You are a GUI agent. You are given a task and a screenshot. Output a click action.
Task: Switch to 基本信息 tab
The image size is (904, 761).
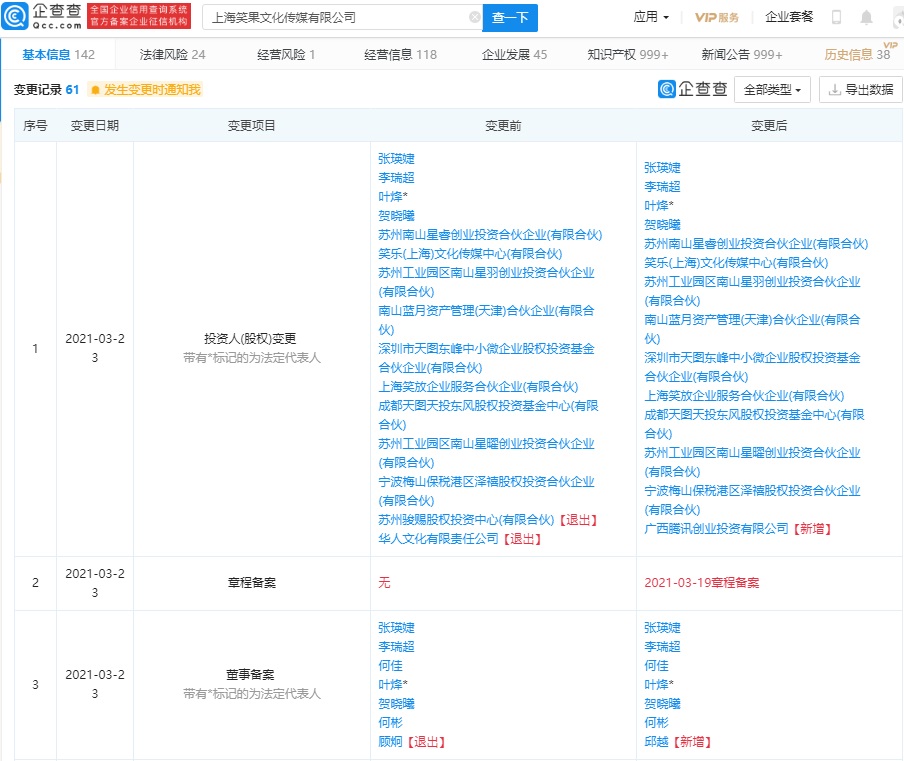pyautogui.click(x=58, y=55)
